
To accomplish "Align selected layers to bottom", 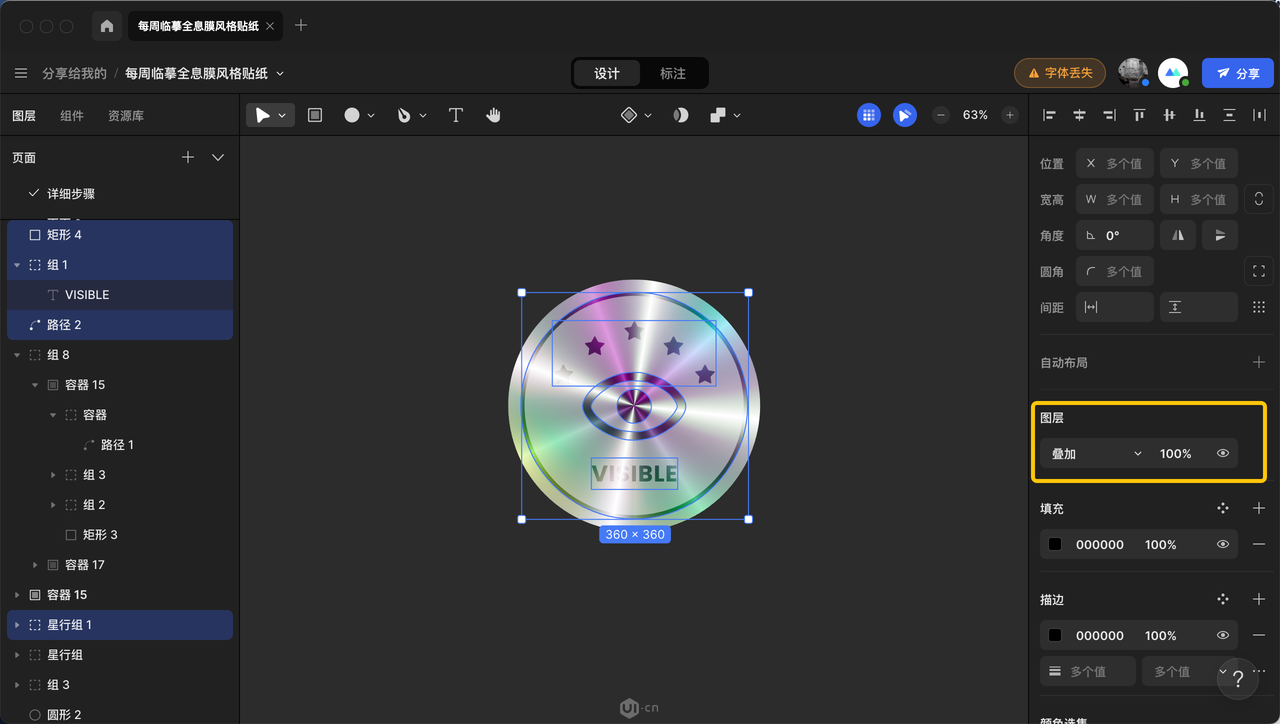I will coord(1199,115).
